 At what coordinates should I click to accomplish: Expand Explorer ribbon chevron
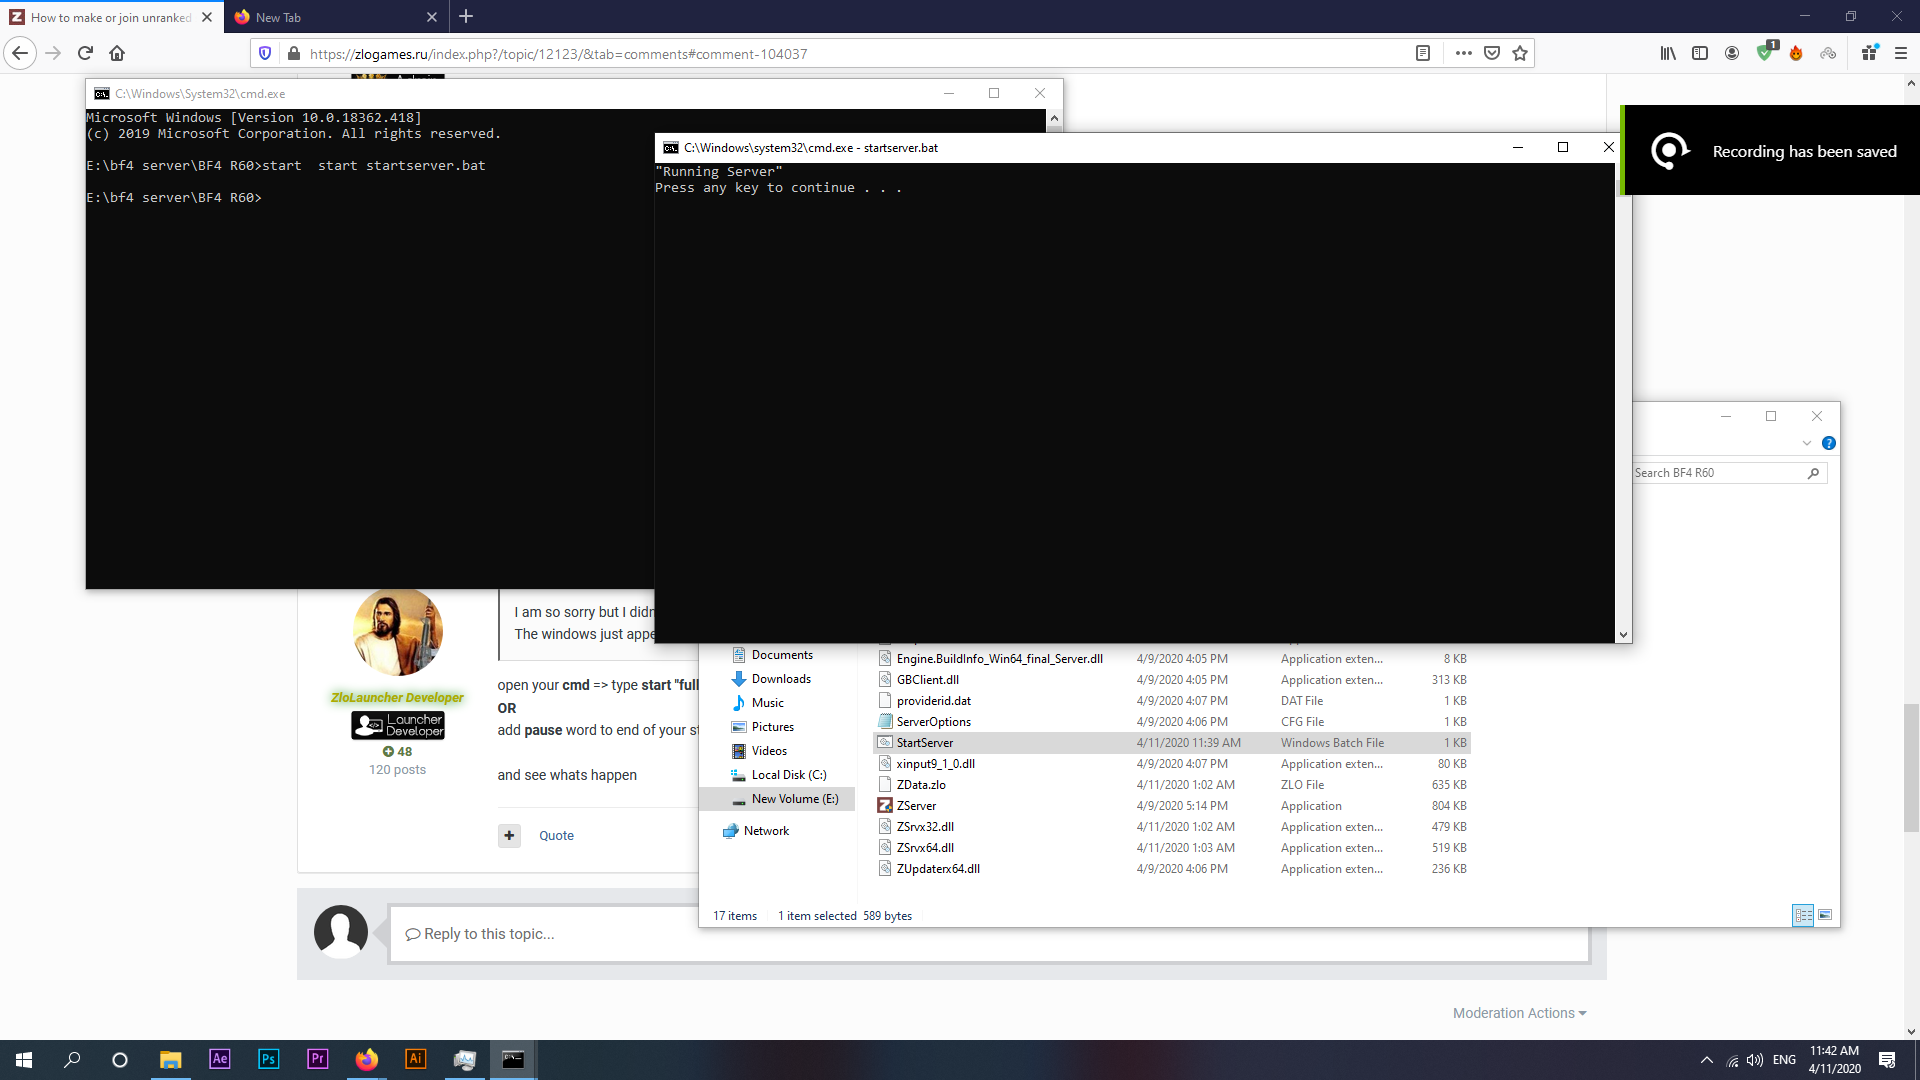click(x=1806, y=443)
